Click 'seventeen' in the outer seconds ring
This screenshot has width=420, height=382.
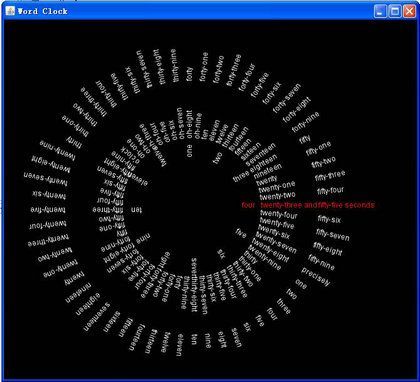(x=96, y=317)
